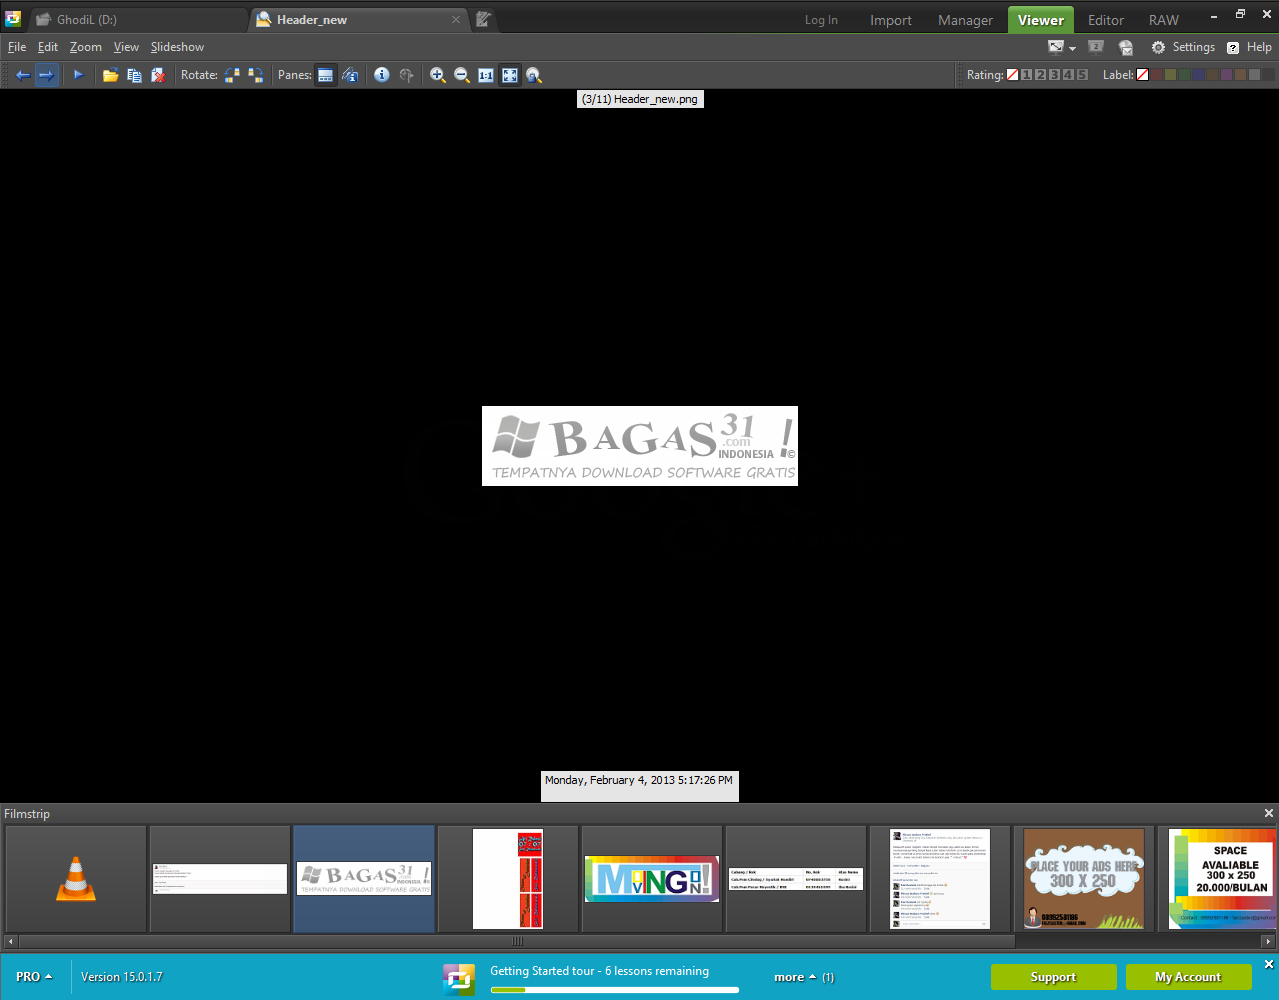This screenshot has height=1000, width=1279.
Task: Open the File menu
Action: pos(17,47)
